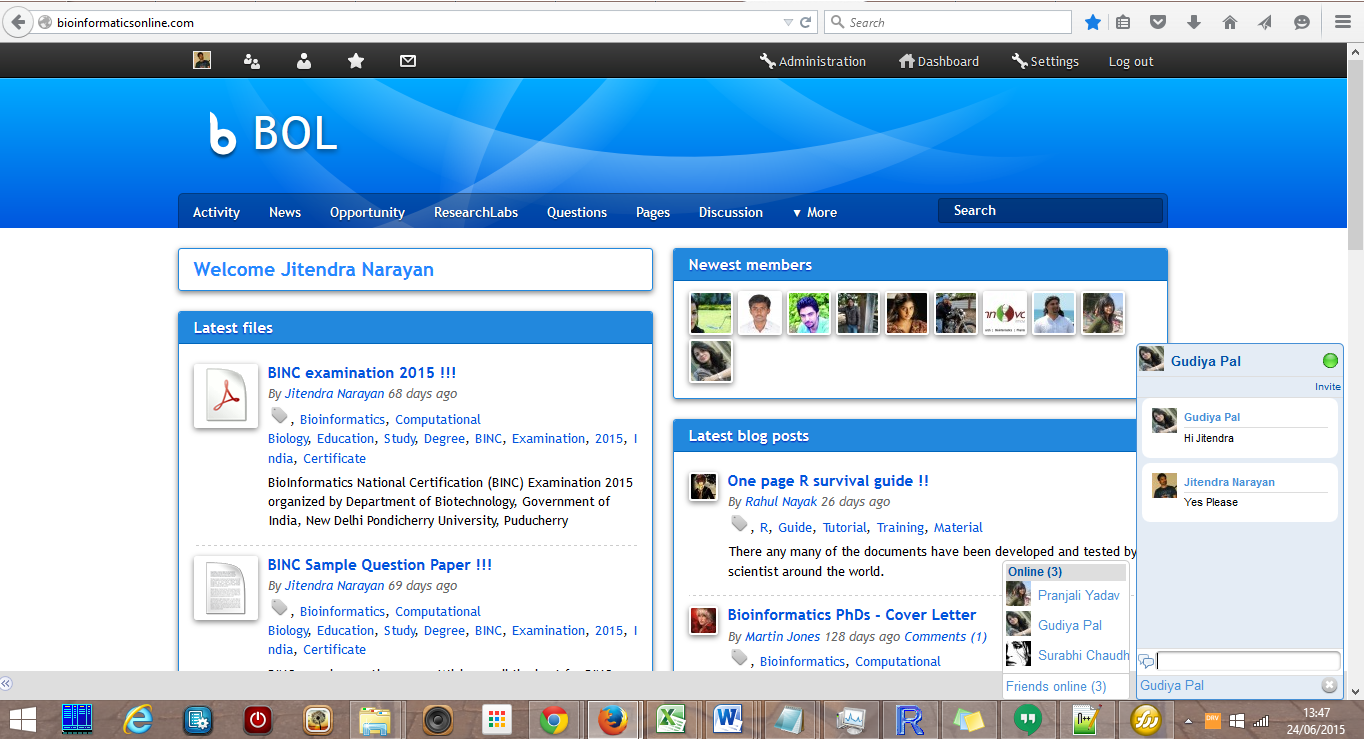Screen dimensions: 1366x739
Task: Open Rahul Nayak's author profile link
Action: click(x=781, y=502)
